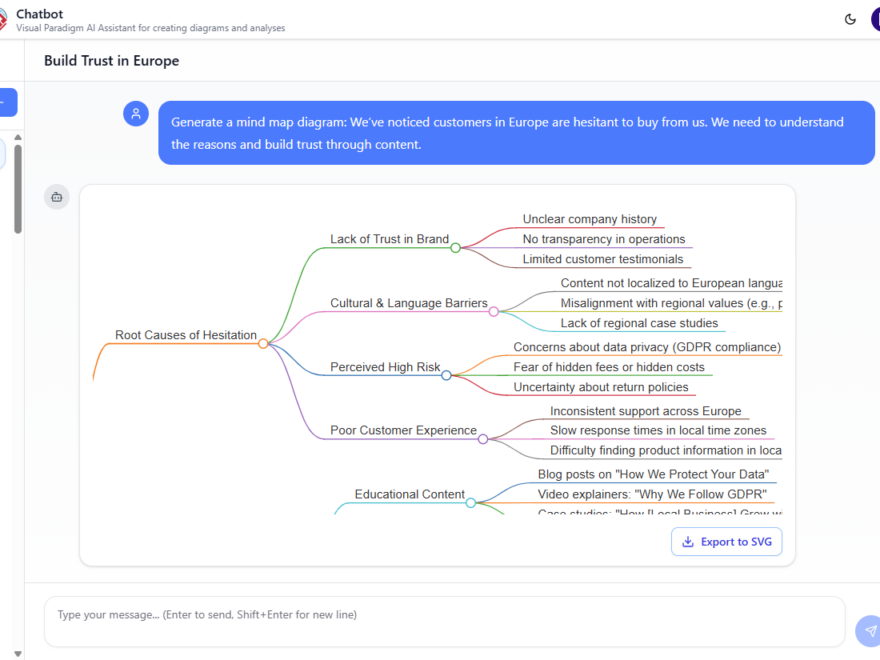The image size is (880, 660).
Task: Collapse the Root Causes of Hesitation node
Action: [263, 343]
